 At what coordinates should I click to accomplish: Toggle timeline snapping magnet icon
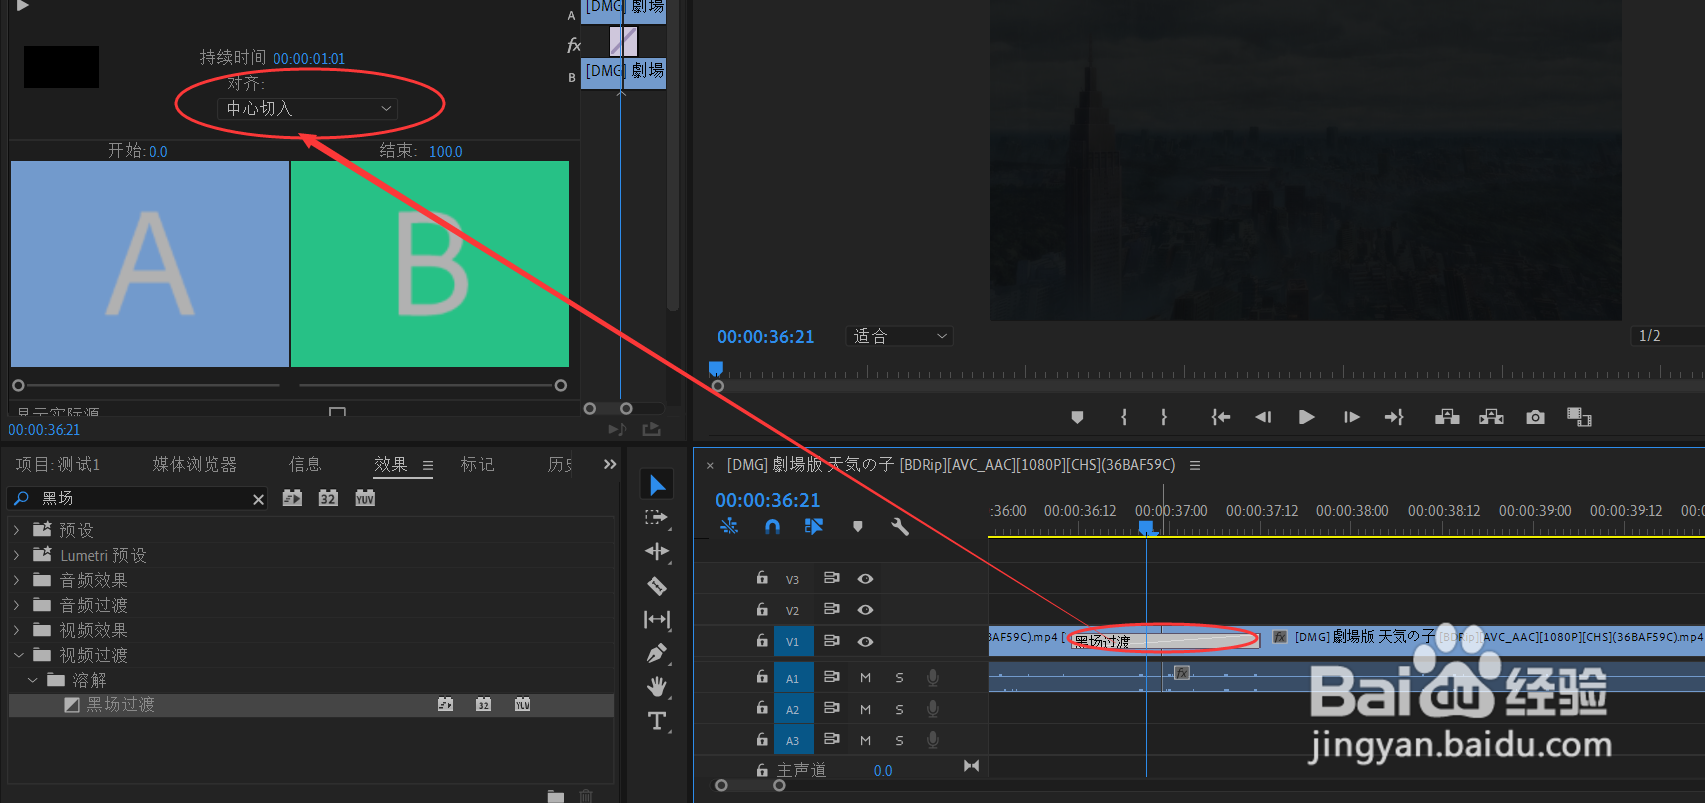point(772,526)
